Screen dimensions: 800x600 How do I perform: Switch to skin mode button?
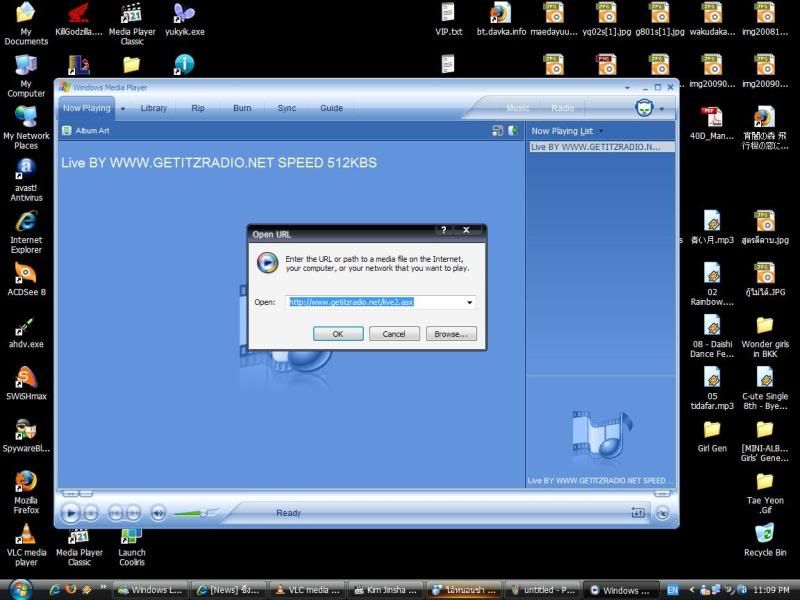[662, 513]
